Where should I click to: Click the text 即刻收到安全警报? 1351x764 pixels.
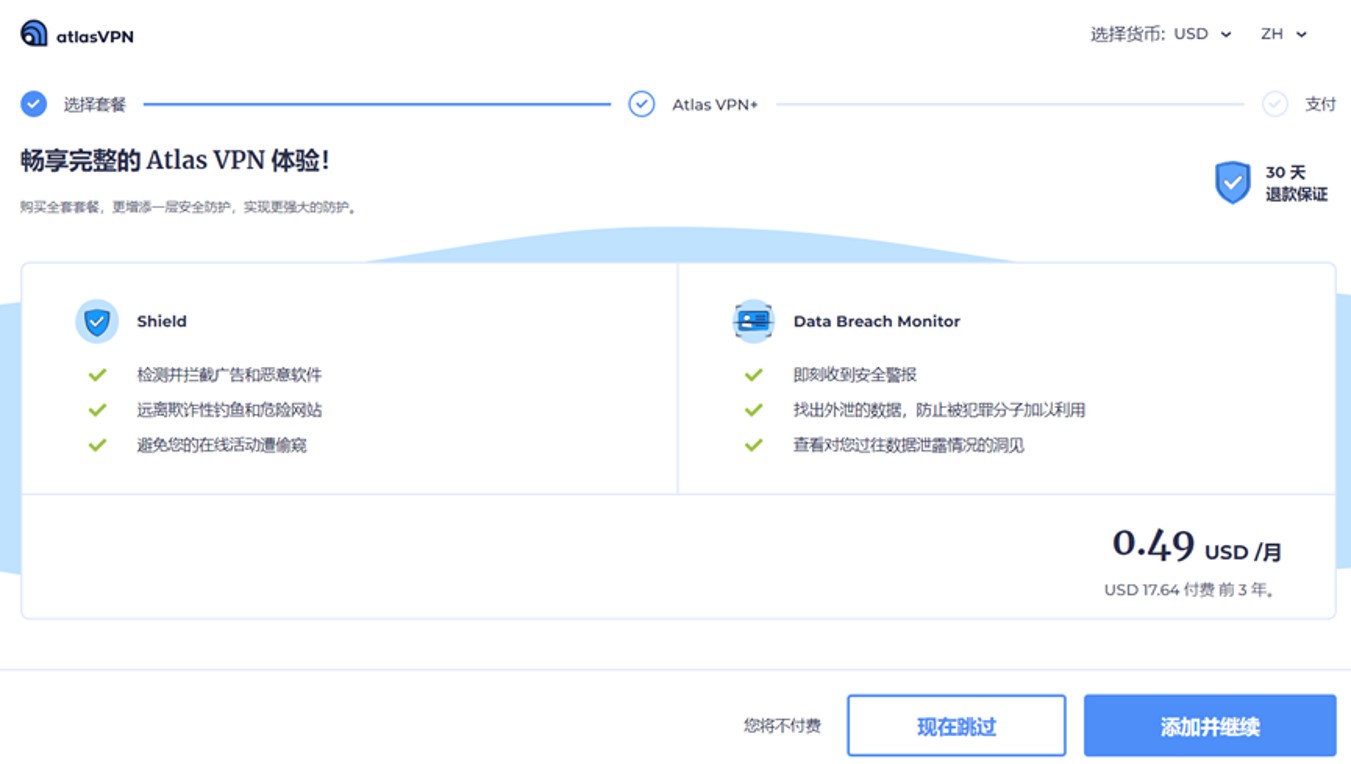pyautogui.click(x=855, y=375)
